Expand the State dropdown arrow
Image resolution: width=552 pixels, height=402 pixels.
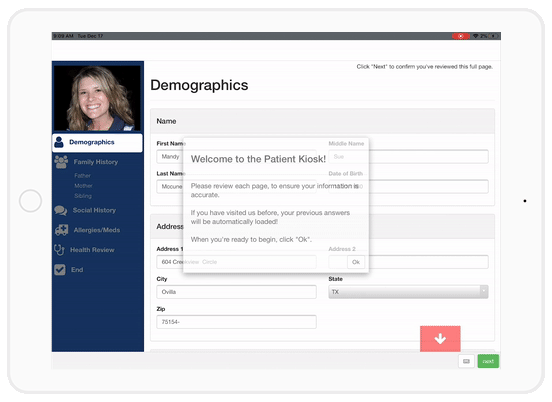tap(484, 291)
